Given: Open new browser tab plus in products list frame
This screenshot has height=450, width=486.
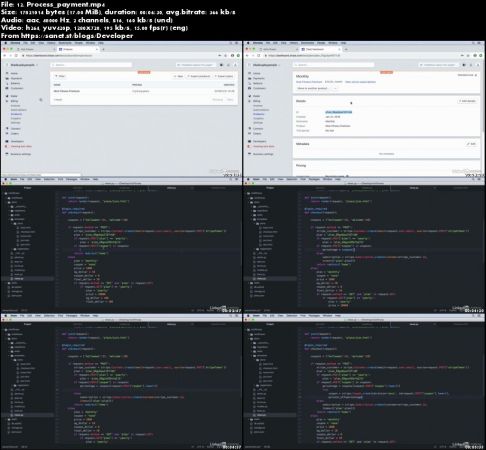Looking at the screenshot, I should pos(103,49).
